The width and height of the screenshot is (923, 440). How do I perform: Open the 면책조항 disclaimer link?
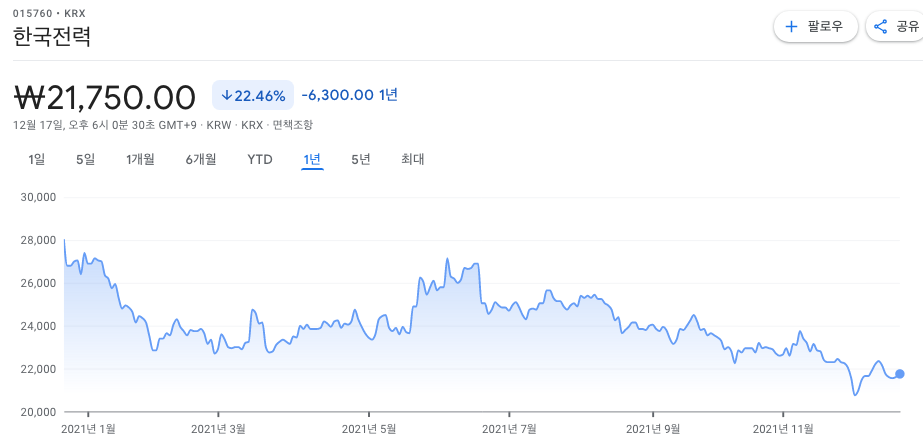(293, 125)
